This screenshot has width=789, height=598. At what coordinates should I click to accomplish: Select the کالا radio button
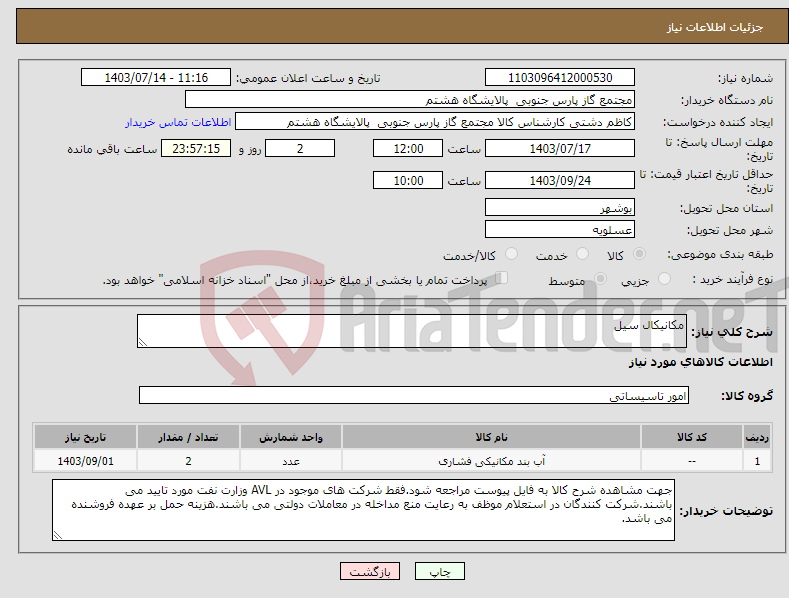pyautogui.click(x=639, y=254)
